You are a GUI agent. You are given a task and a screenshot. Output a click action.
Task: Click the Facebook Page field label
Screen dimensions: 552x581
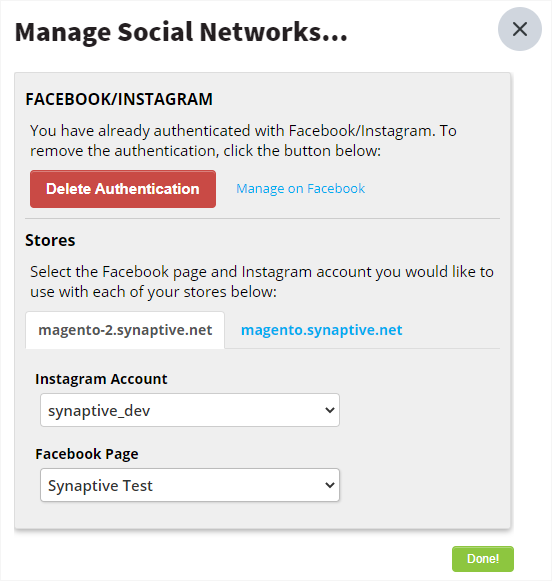click(87, 454)
